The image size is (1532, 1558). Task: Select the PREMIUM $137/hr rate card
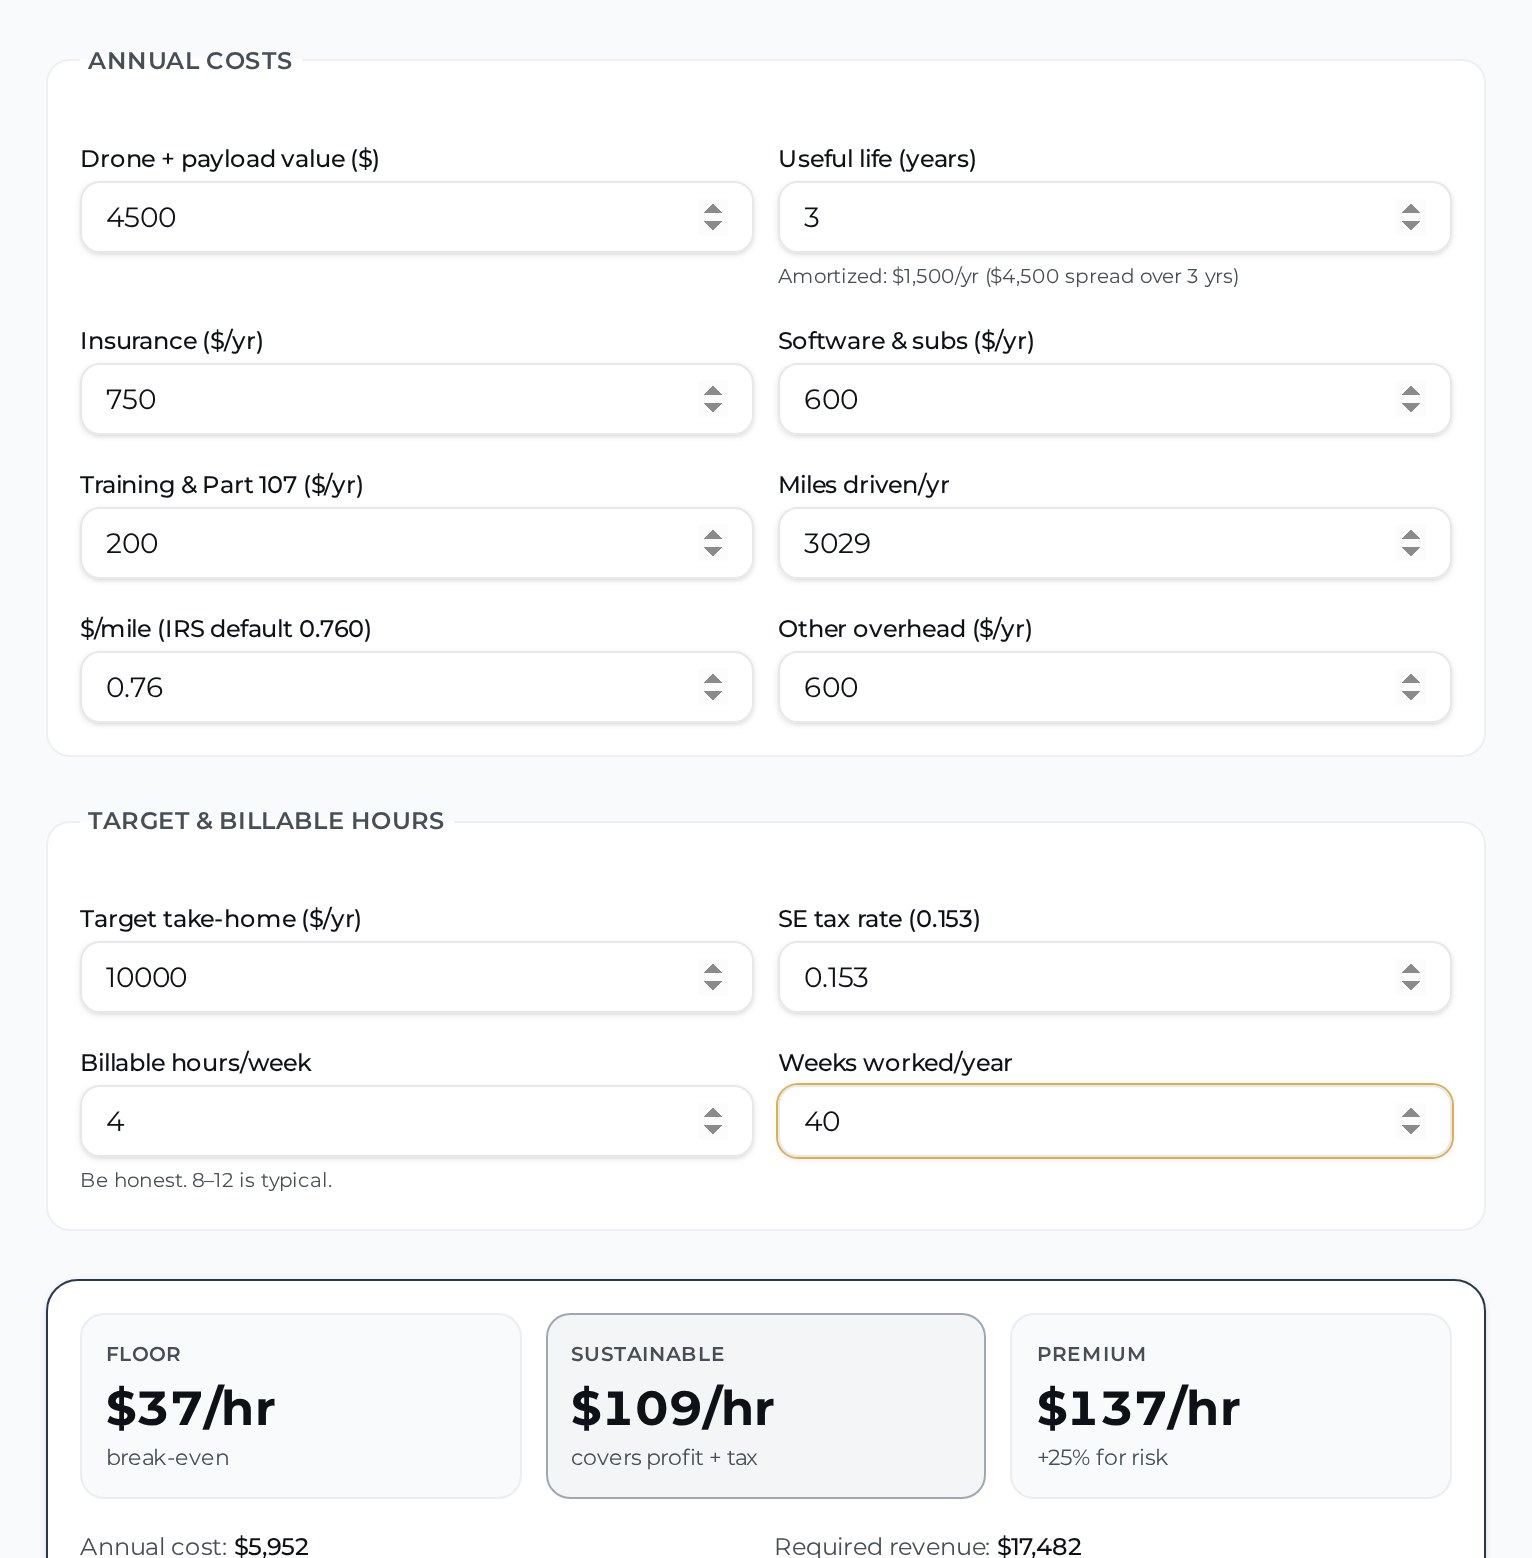point(1231,1406)
